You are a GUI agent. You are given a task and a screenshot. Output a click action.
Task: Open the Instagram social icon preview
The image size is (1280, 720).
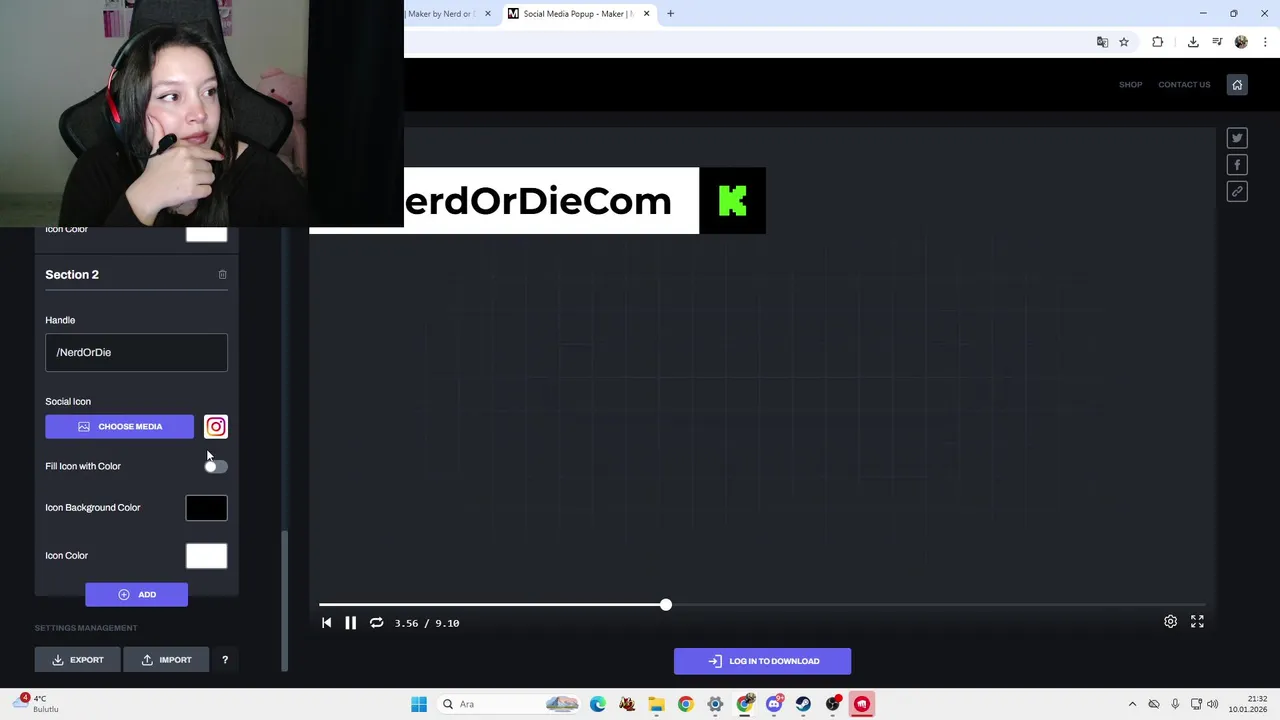point(216,427)
